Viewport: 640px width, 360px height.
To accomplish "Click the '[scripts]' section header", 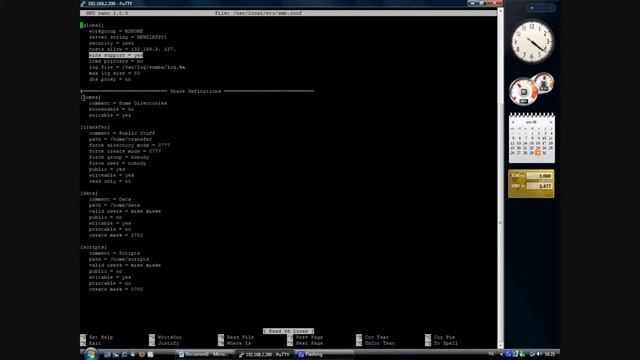I will click(x=93, y=247).
